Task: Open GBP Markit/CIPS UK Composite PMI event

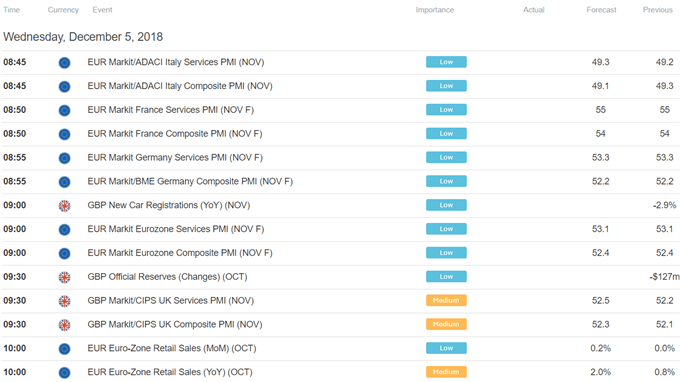Action: (175, 325)
